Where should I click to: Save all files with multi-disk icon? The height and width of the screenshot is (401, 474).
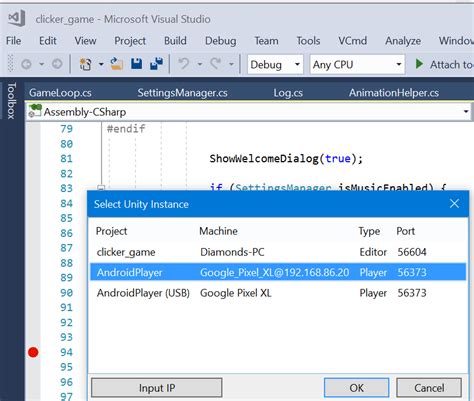pyautogui.click(x=156, y=63)
